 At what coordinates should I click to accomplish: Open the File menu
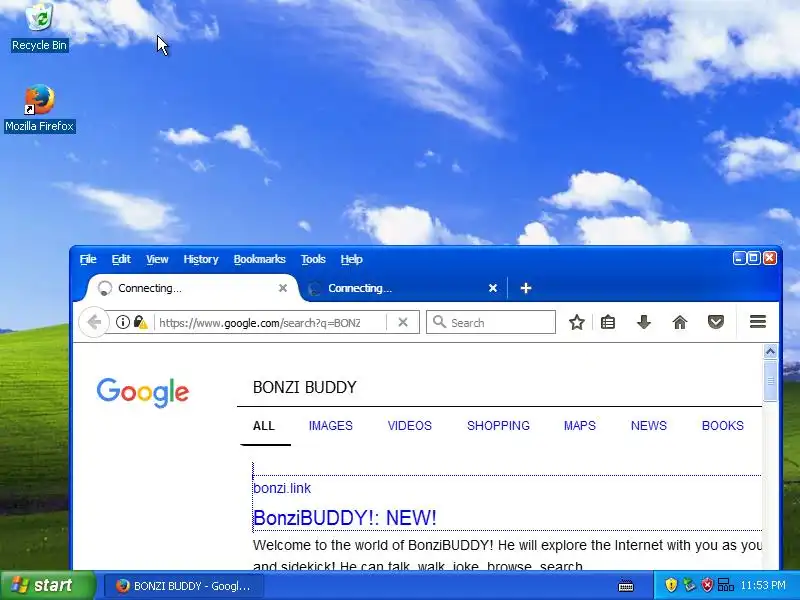88,259
